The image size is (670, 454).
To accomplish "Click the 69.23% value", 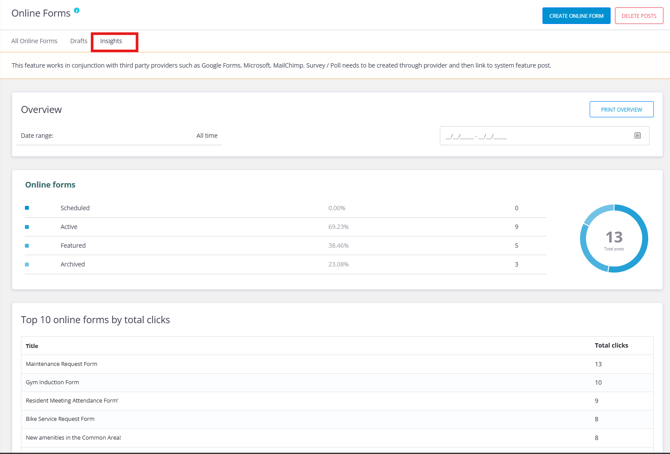I will pos(338,227).
